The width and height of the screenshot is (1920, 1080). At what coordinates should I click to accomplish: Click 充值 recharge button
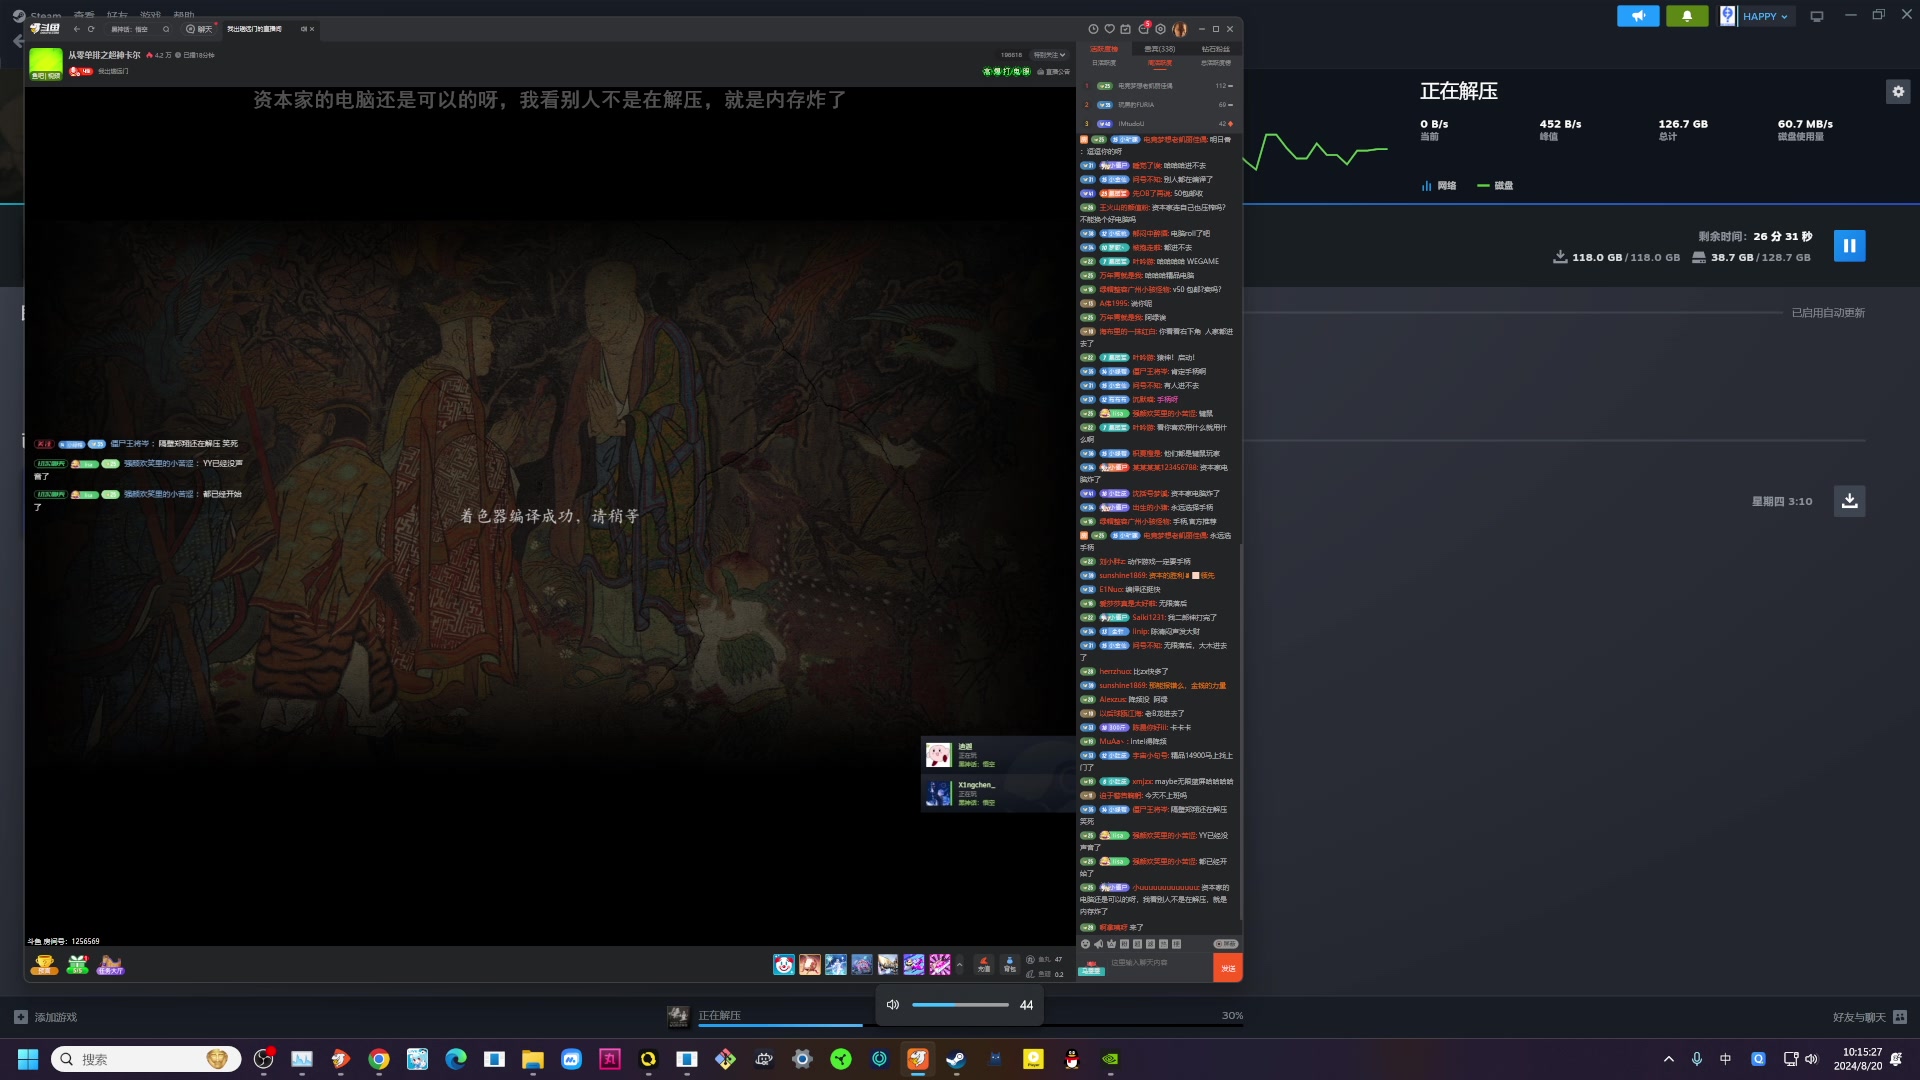(x=984, y=964)
